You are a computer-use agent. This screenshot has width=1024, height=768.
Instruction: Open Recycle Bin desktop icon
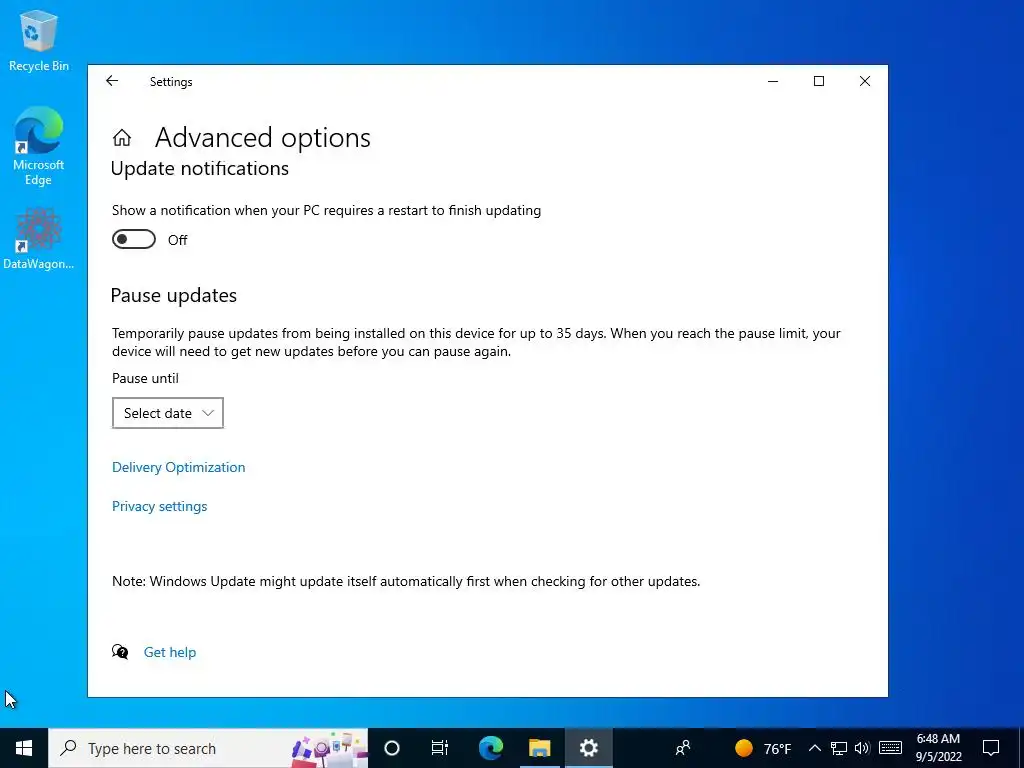[x=39, y=40]
